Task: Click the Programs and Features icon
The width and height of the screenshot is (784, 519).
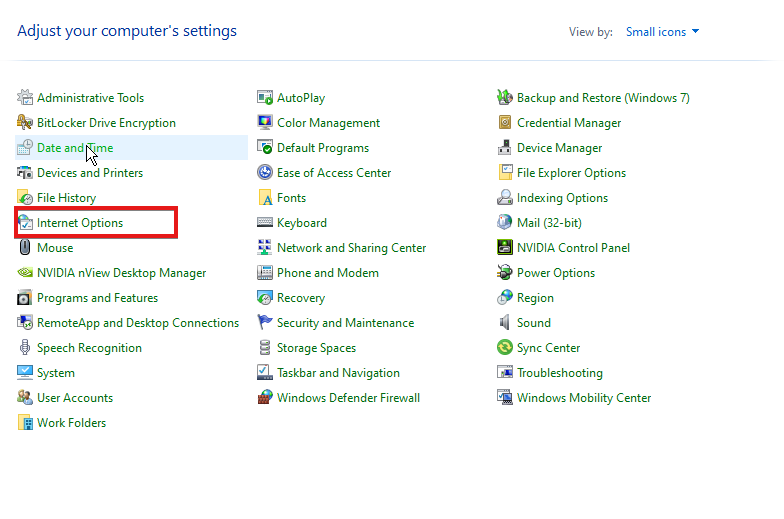Action: pos(24,298)
